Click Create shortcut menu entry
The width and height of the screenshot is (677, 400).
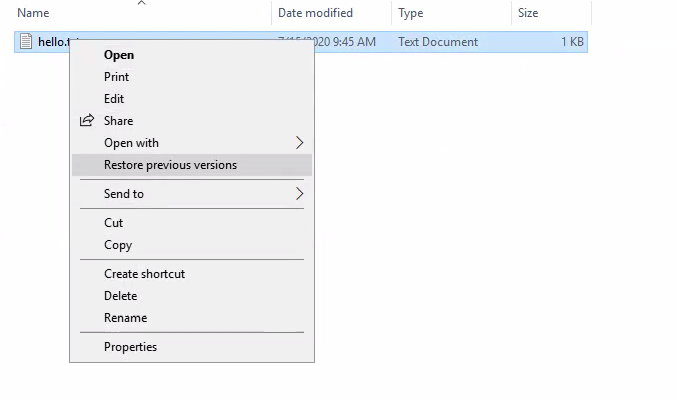(x=192, y=274)
